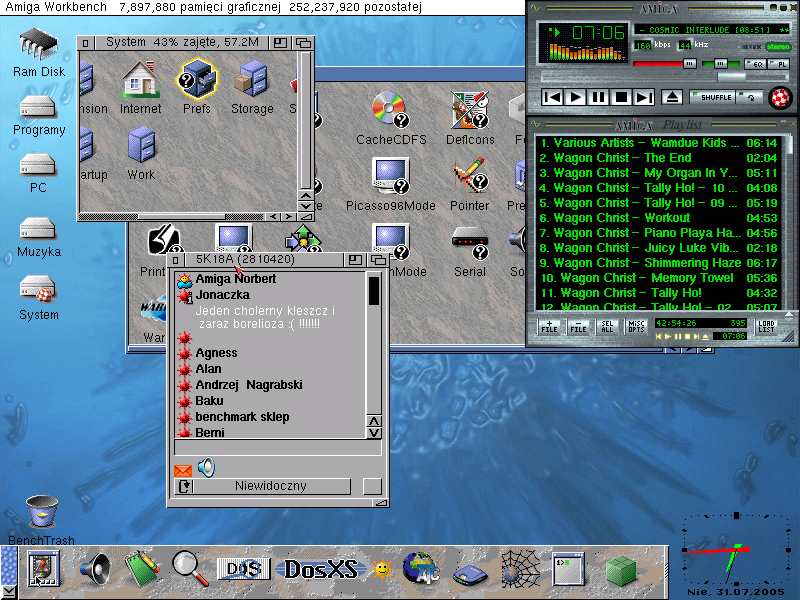Click the green balance slider handle
Screen dimensions: 800x600
point(720,64)
